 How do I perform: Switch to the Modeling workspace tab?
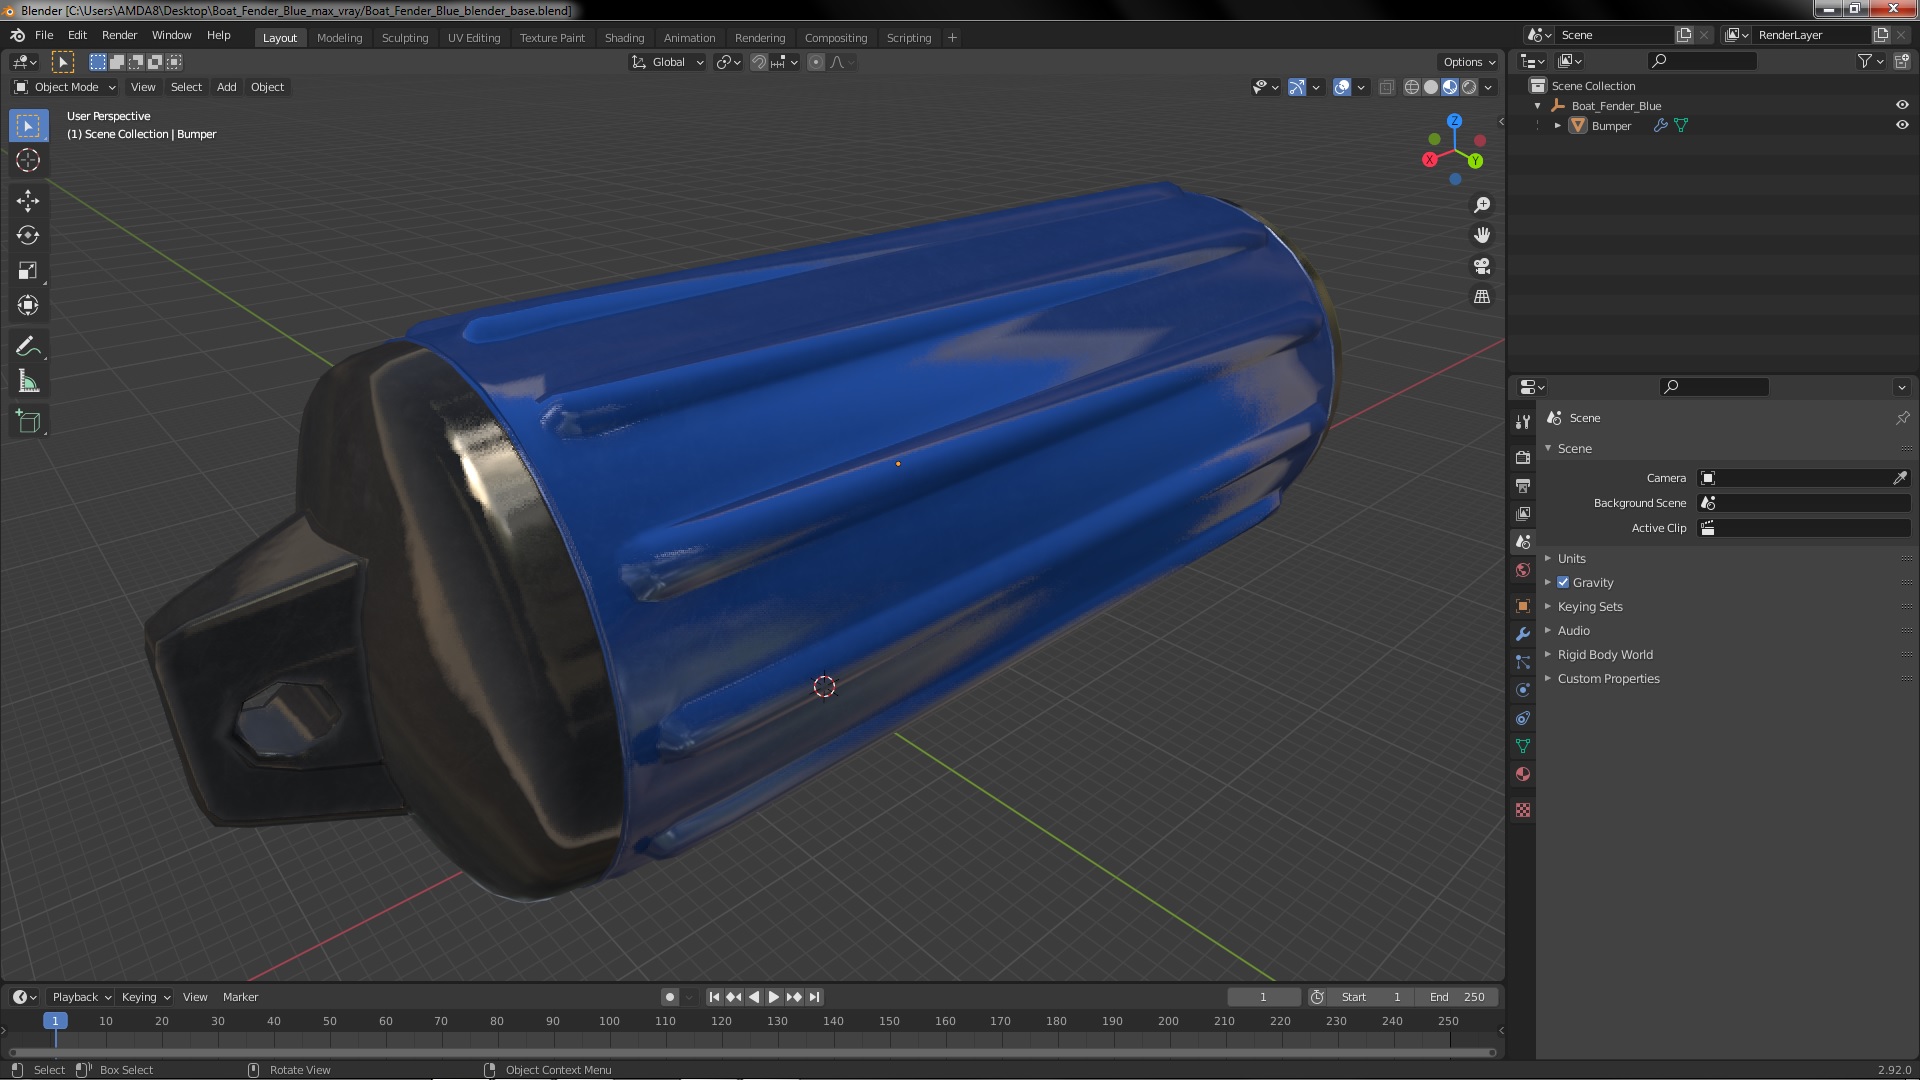point(339,38)
